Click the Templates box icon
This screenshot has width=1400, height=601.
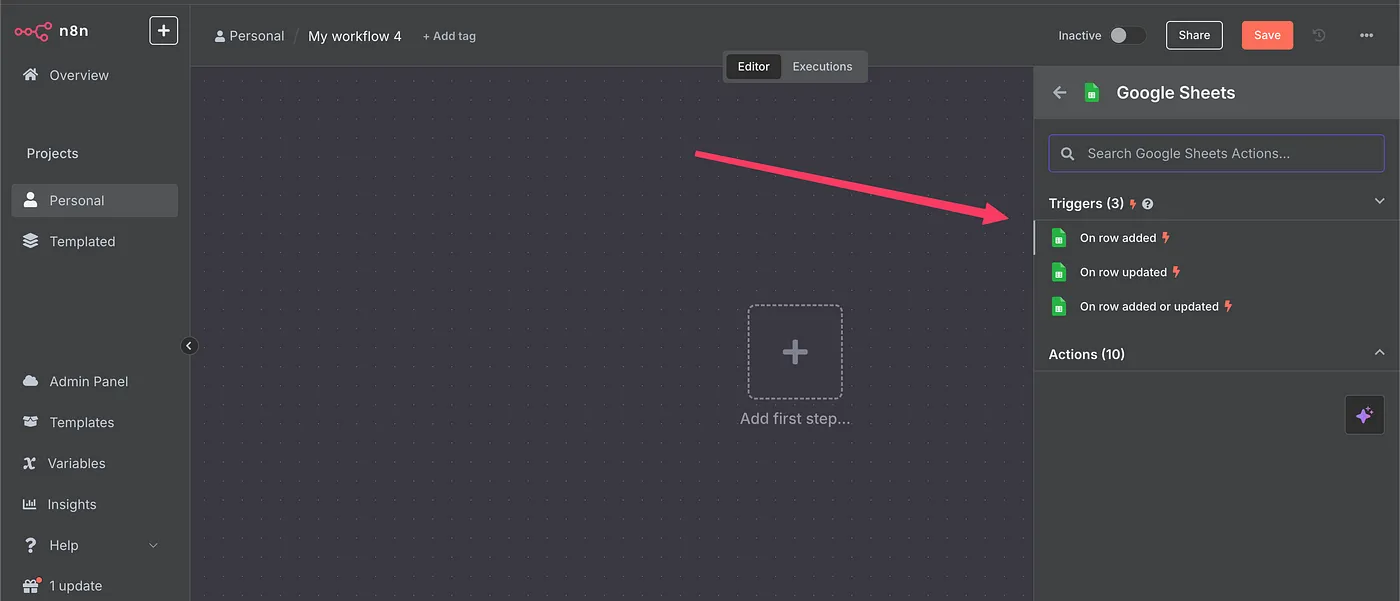(30, 422)
